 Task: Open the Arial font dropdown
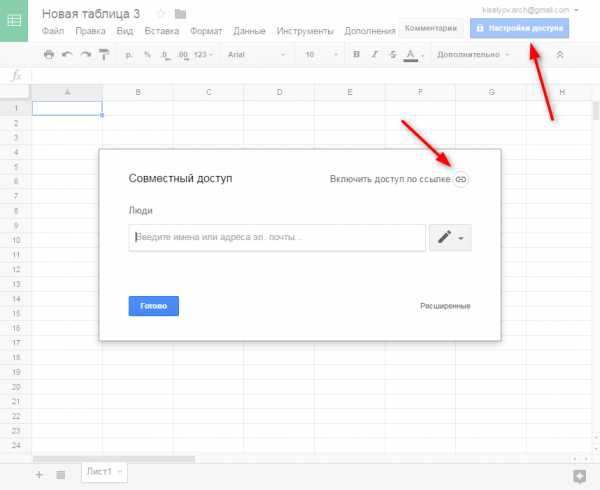click(256, 55)
